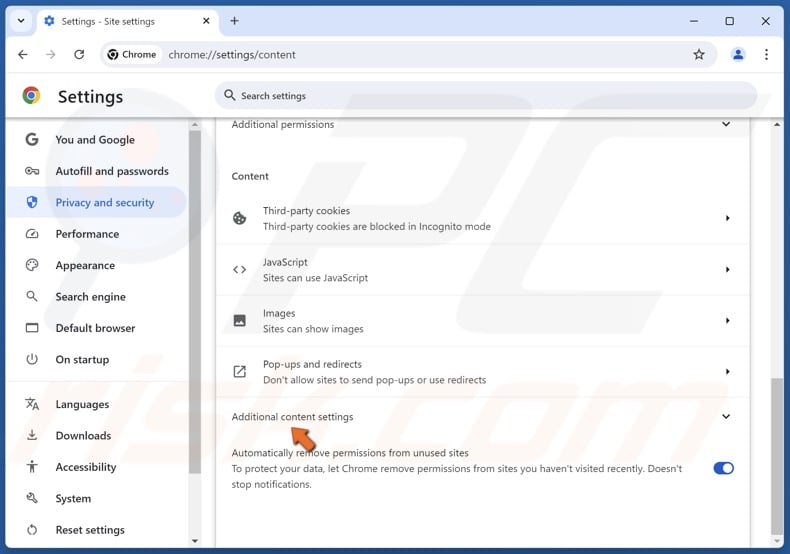The width and height of the screenshot is (790, 554).
Task: Open You and Google section
Action: pyautogui.click(x=97, y=140)
